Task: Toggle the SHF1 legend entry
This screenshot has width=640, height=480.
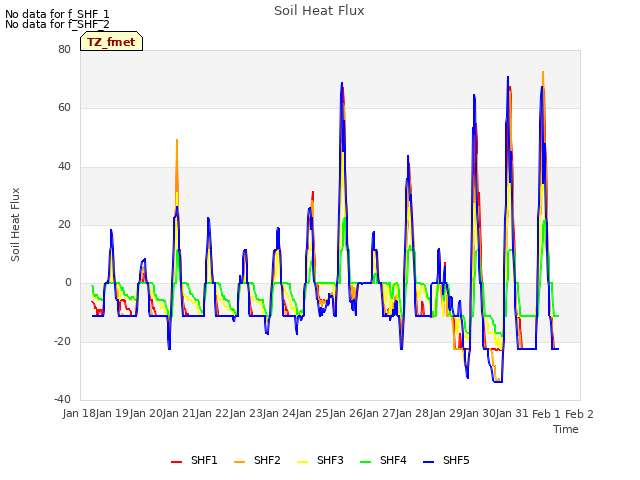Action: point(194,460)
